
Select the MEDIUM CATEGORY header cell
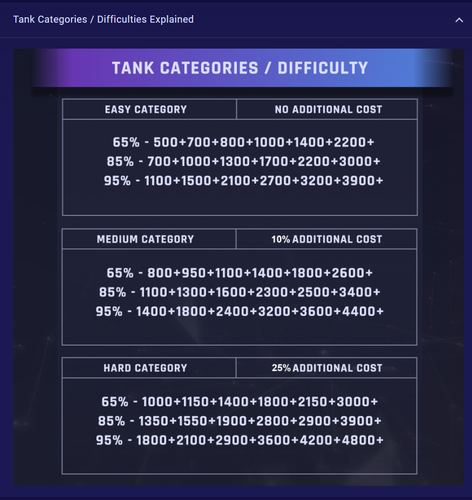[149, 239]
